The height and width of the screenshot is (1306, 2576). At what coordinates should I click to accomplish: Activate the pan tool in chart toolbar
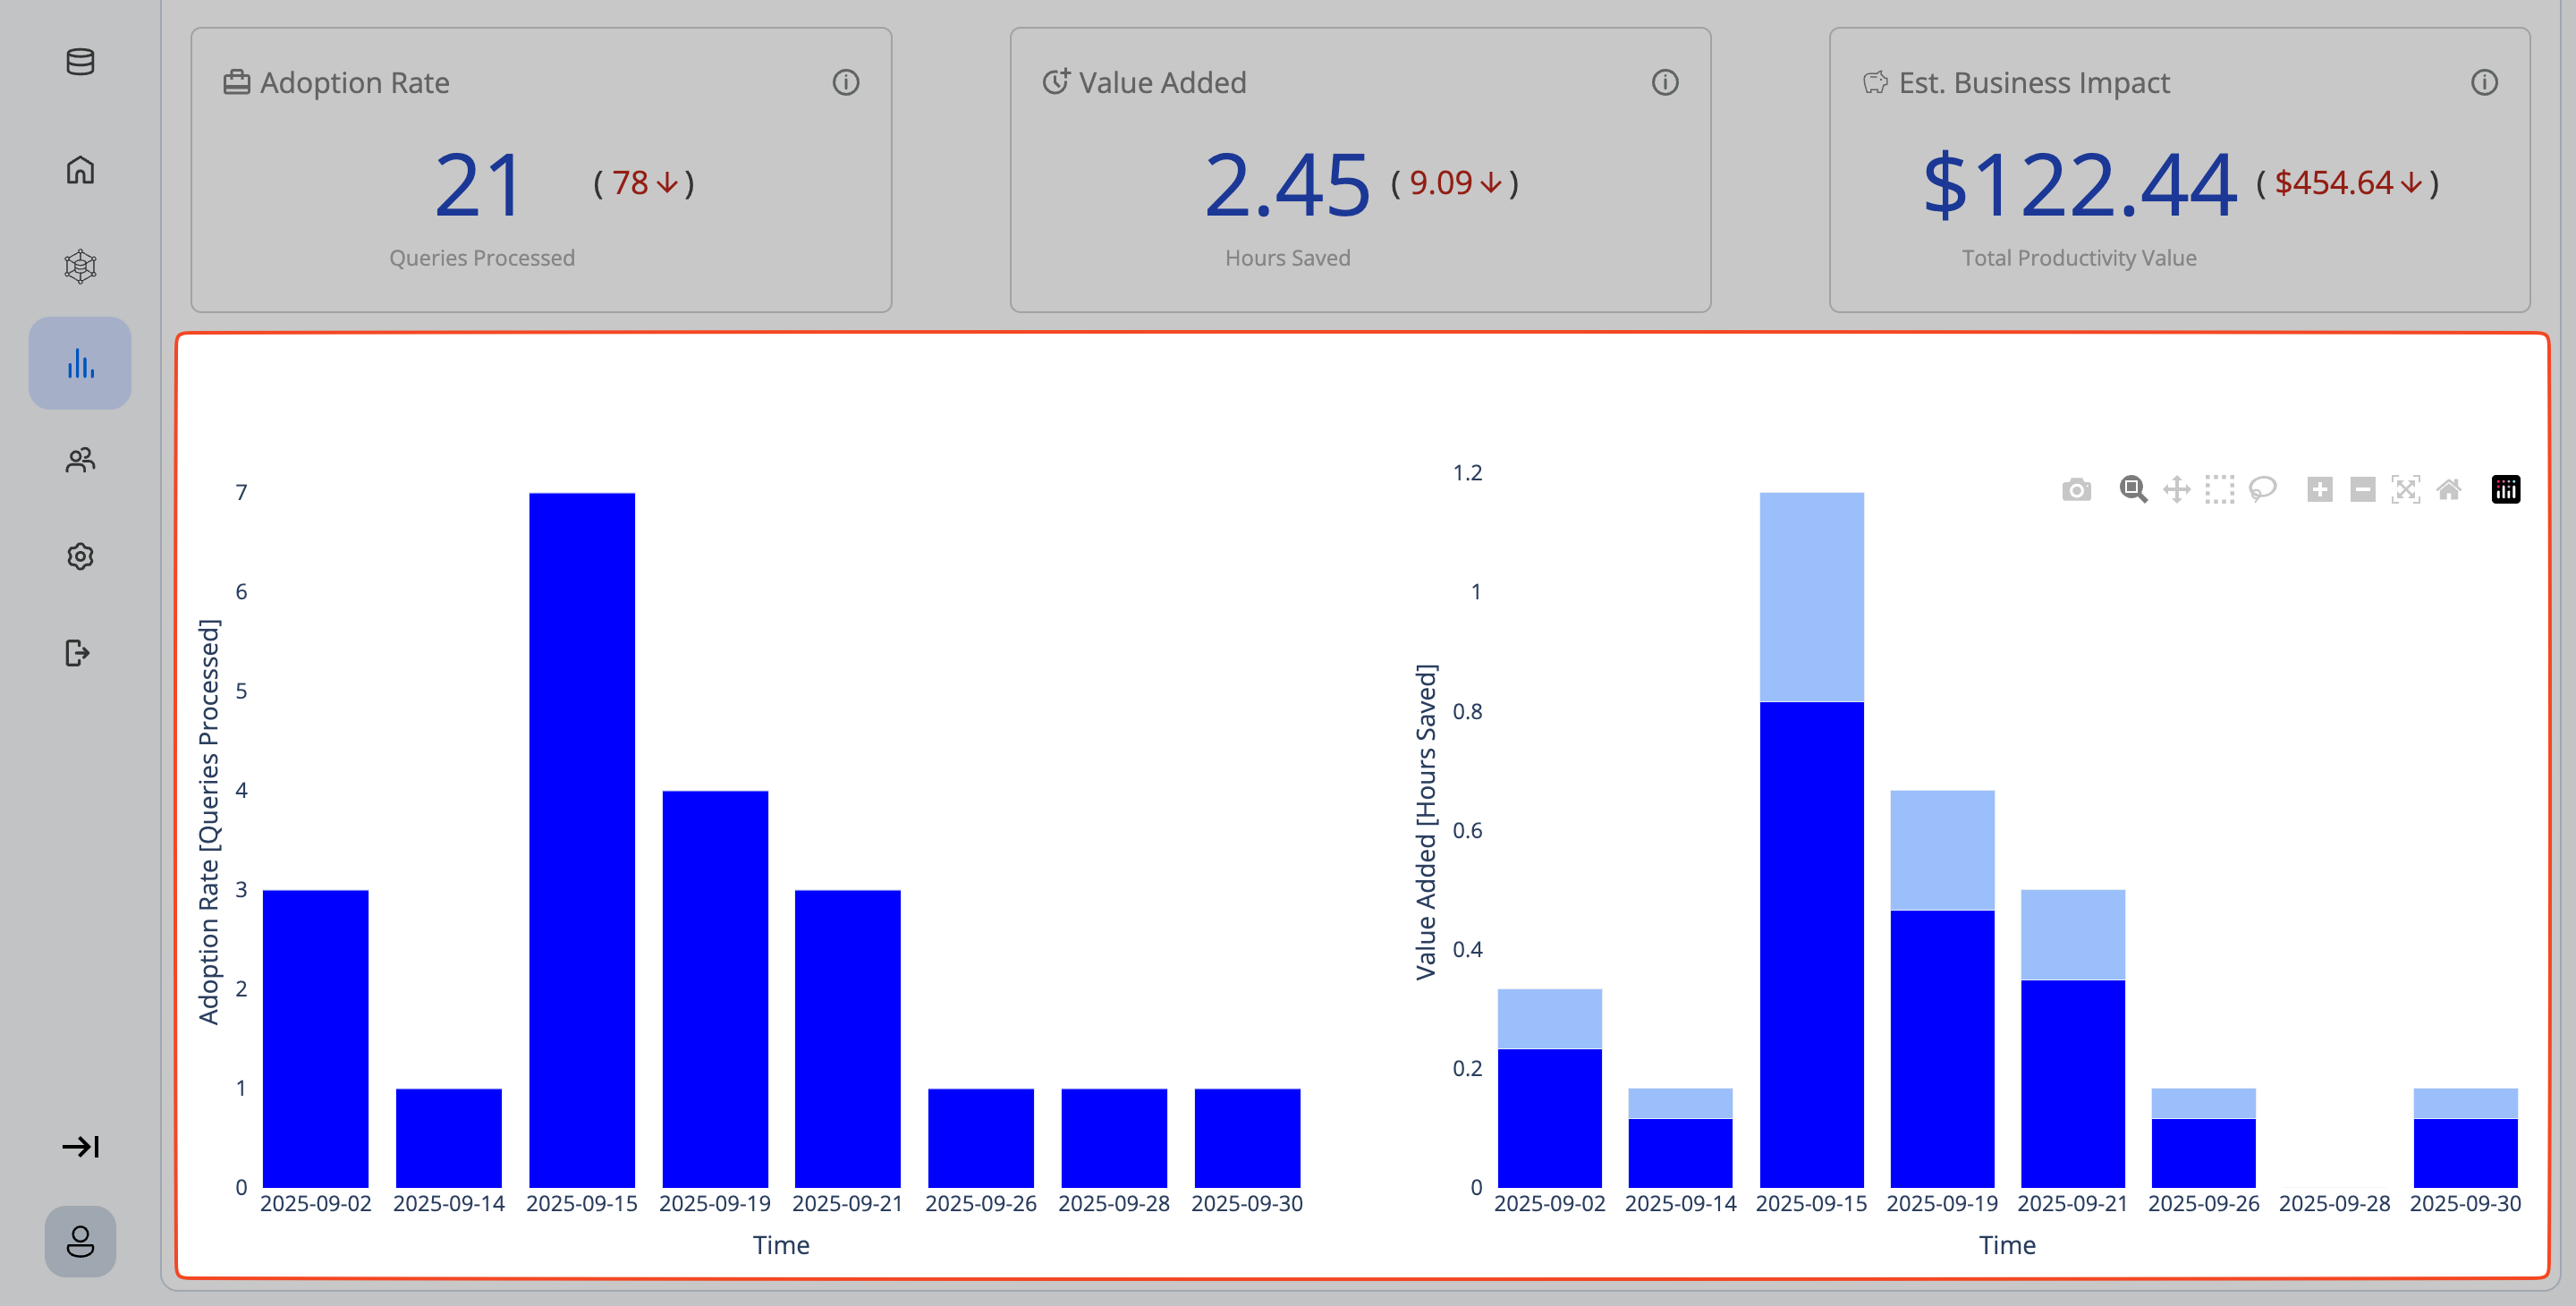pyautogui.click(x=2176, y=490)
